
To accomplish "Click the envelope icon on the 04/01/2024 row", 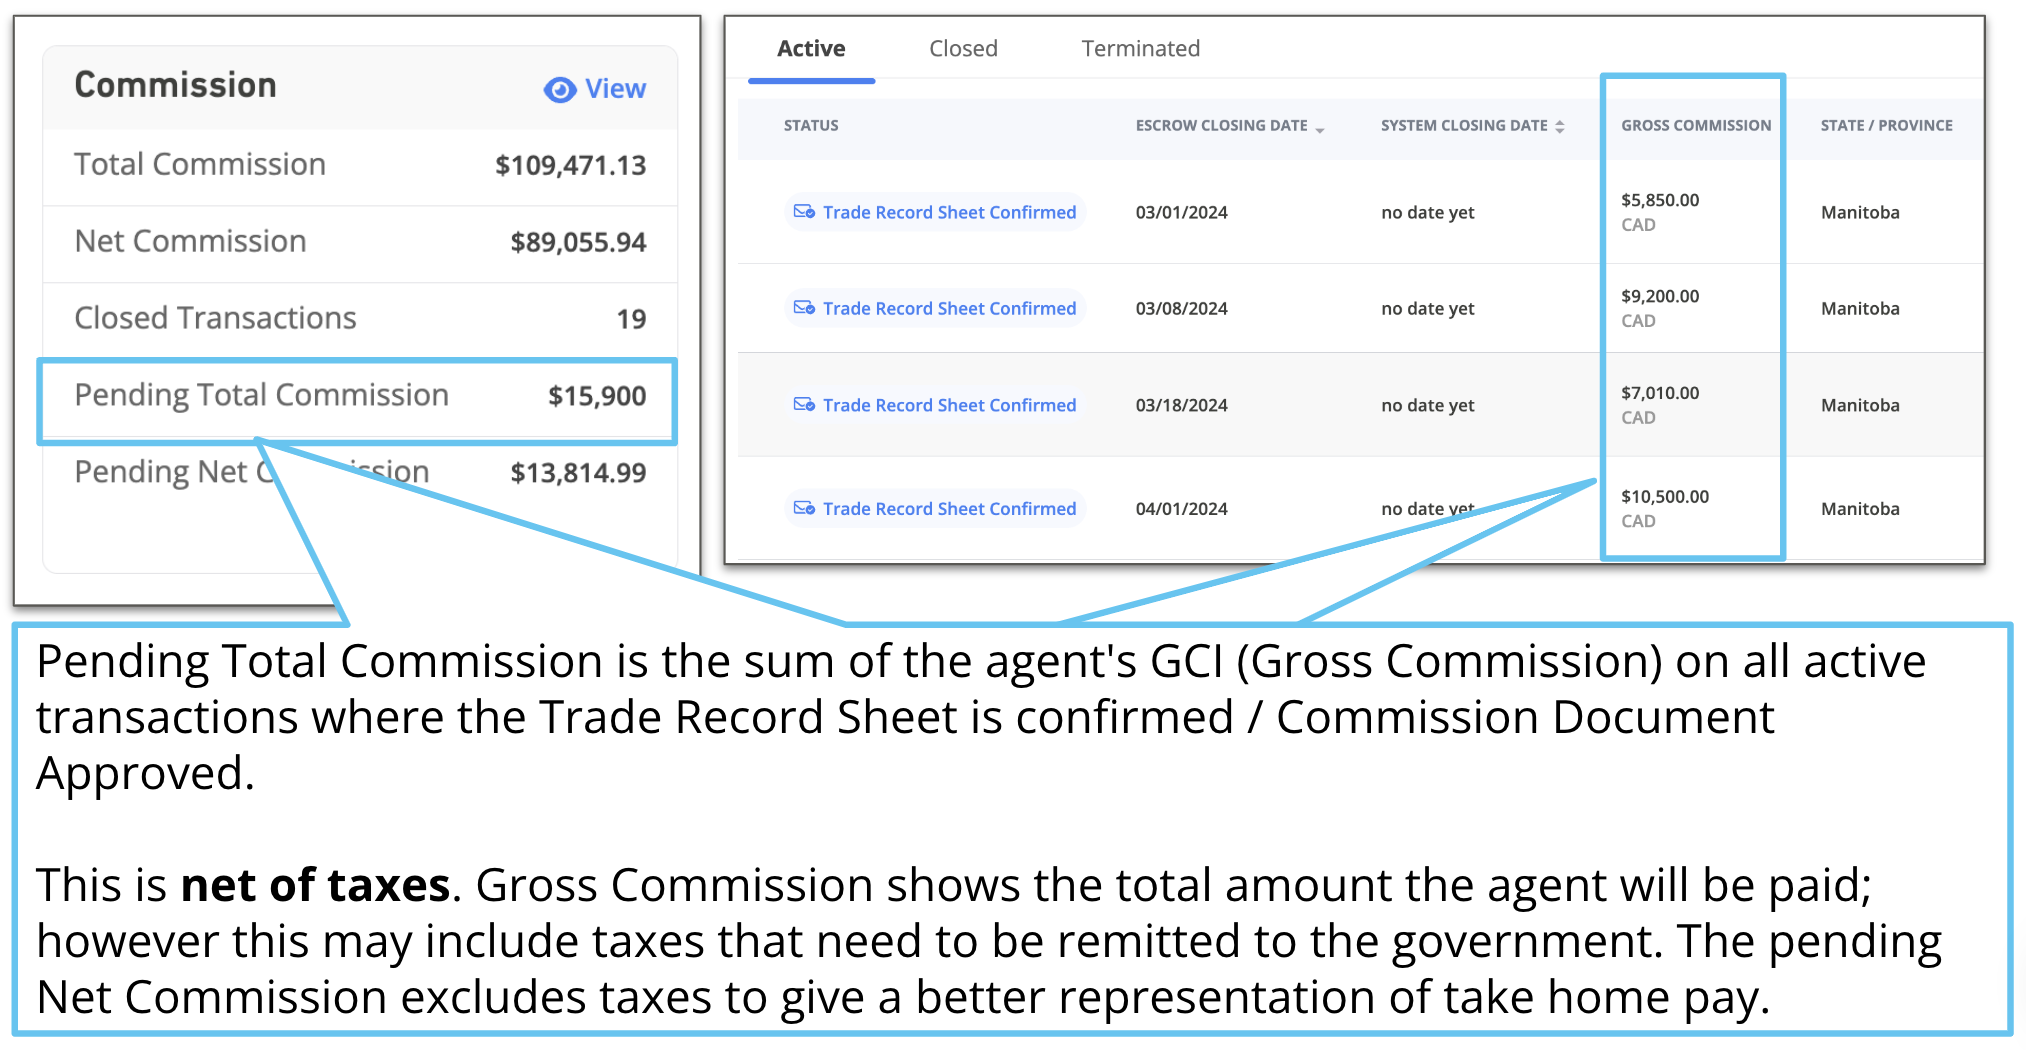I will (x=803, y=508).
